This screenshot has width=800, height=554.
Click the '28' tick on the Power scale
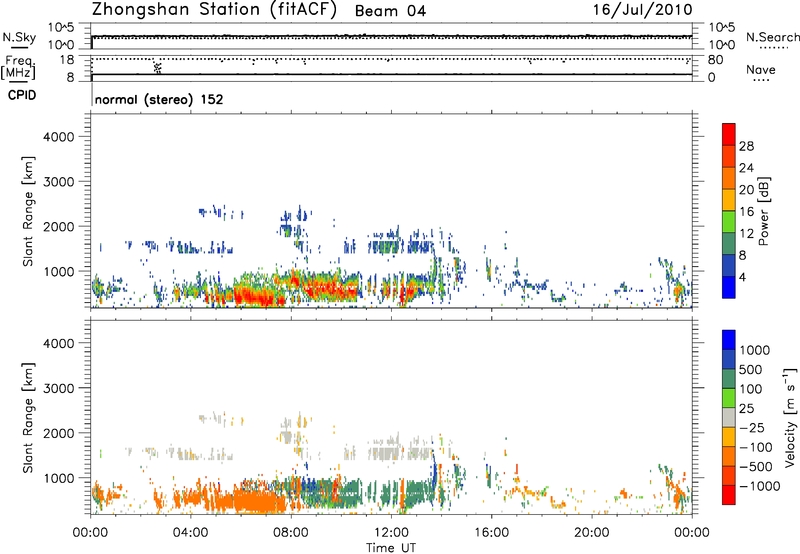point(746,146)
